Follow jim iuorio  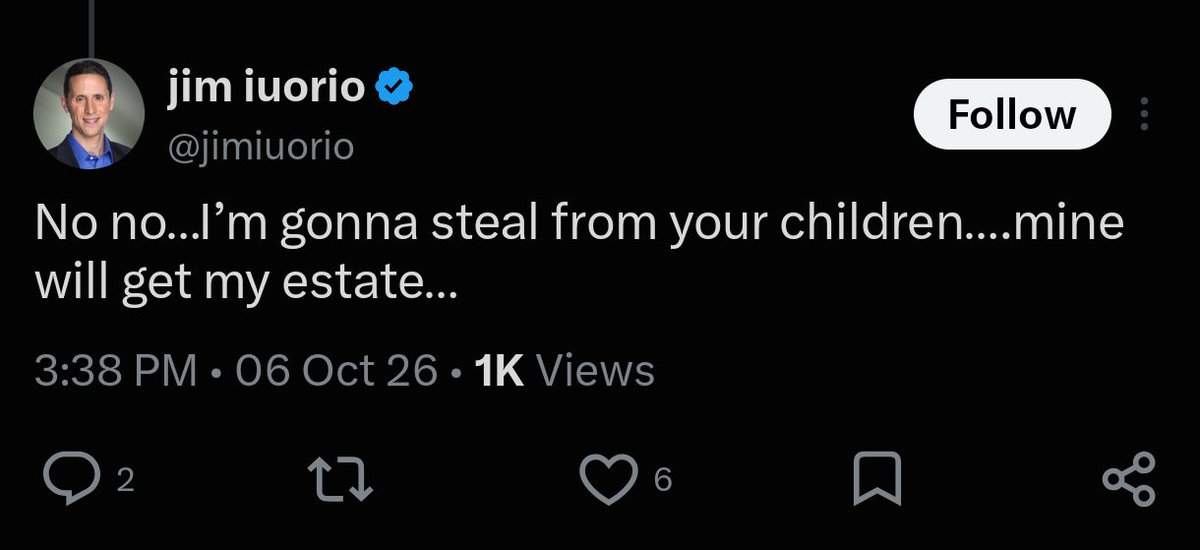pyautogui.click(x=1012, y=114)
